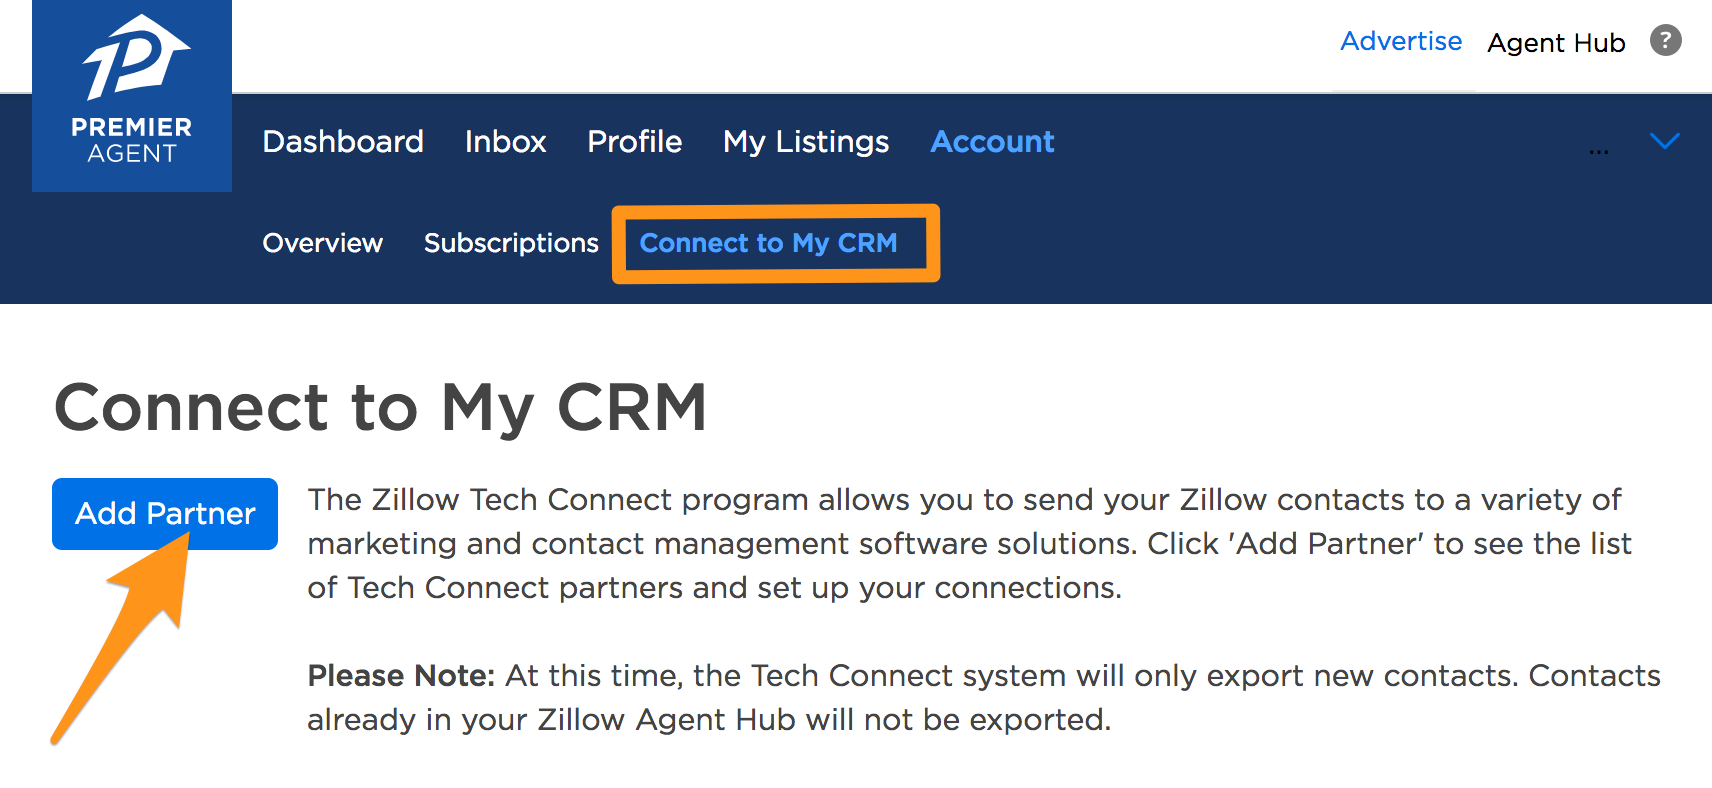Click the Add Partner button
Screen dimensions: 1712x788
[163, 514]
